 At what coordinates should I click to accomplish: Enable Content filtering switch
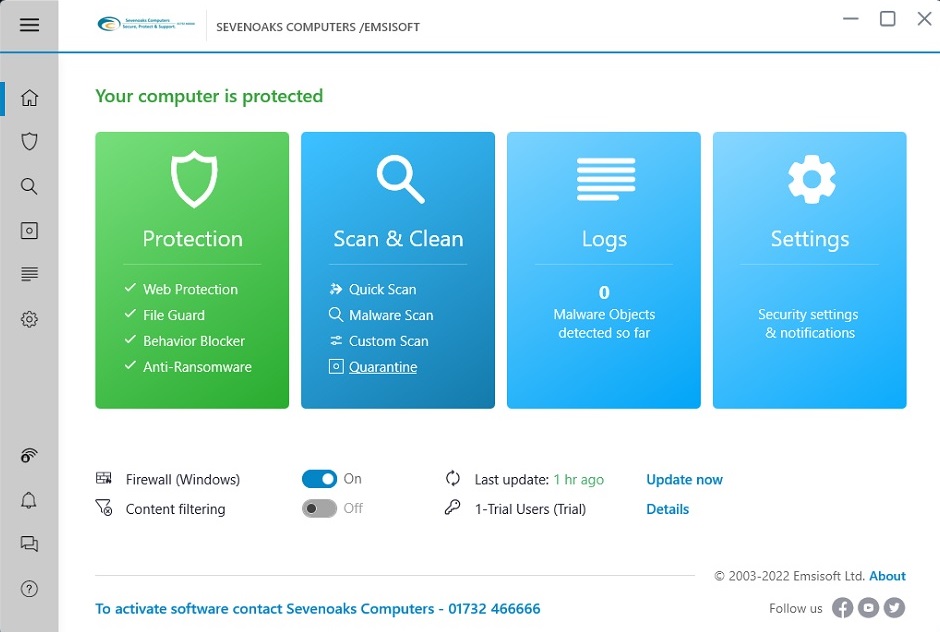[x=320, y=508]
